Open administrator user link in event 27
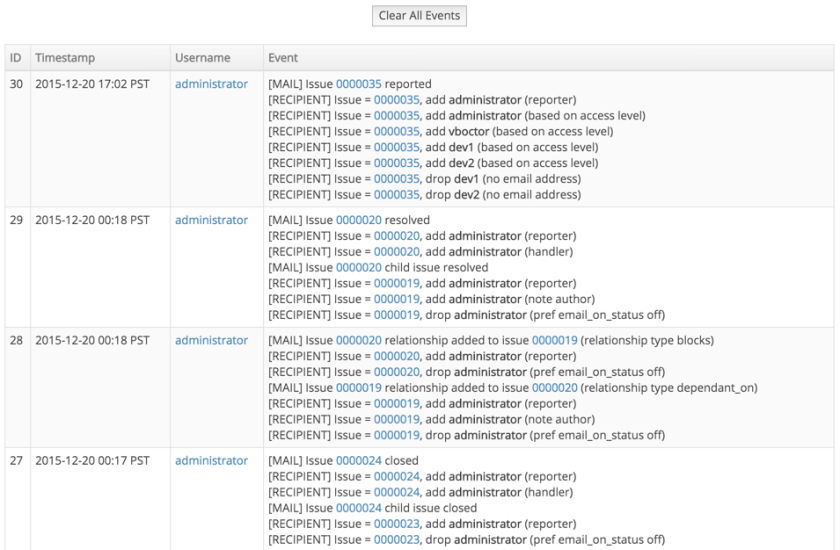This screenshot has height=550, width=840. [211, 461]
